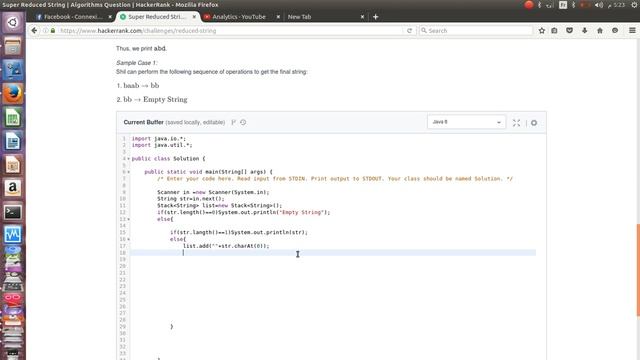Click code line 'import java.util.*;'

pos(162,145)
